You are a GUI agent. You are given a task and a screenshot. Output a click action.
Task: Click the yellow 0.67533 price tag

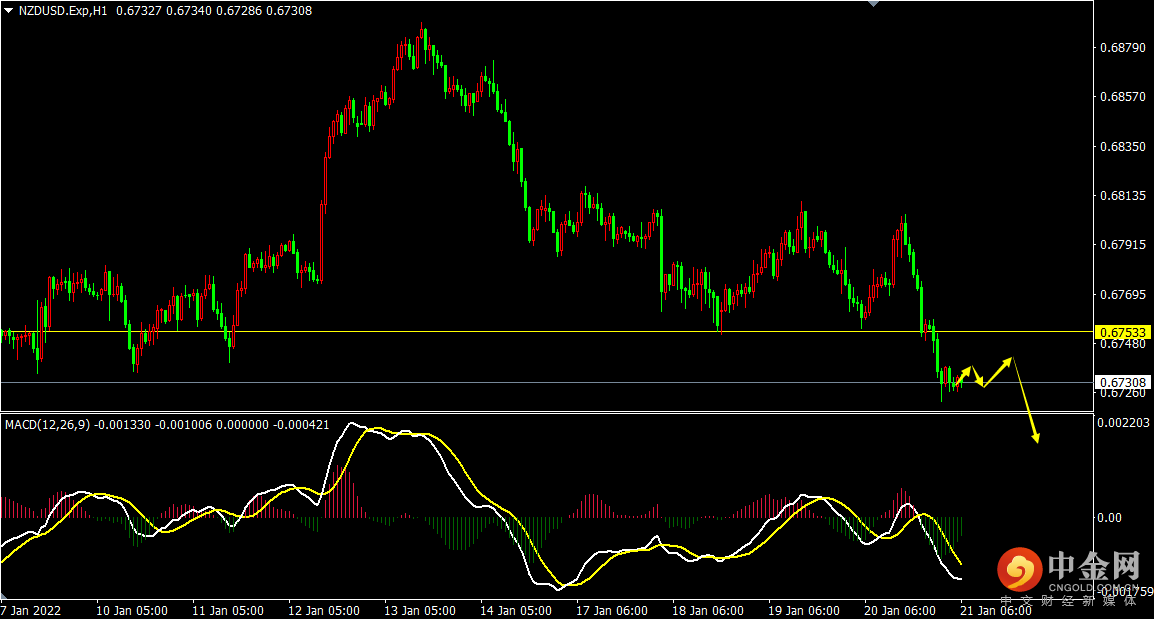tap(1122, 332)
